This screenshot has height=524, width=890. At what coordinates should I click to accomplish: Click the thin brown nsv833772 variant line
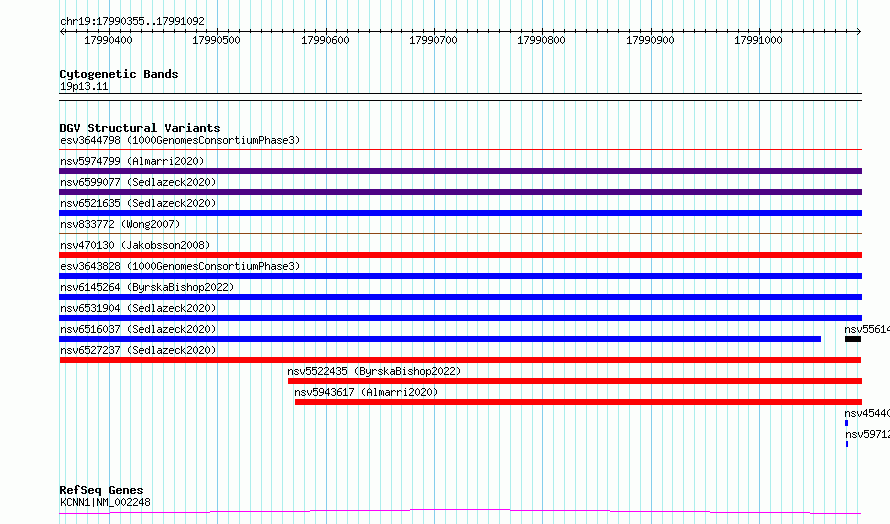point(460,233)
